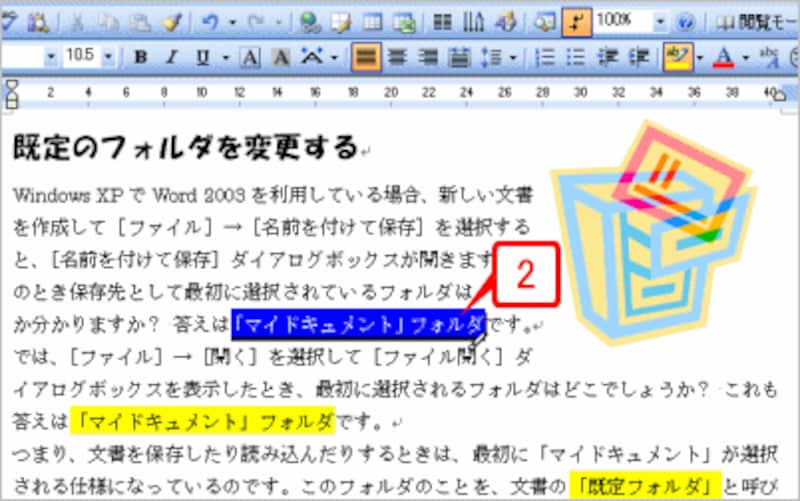Right-align the paragraph
Screen dimensions: 800x501
click(428, 57)
